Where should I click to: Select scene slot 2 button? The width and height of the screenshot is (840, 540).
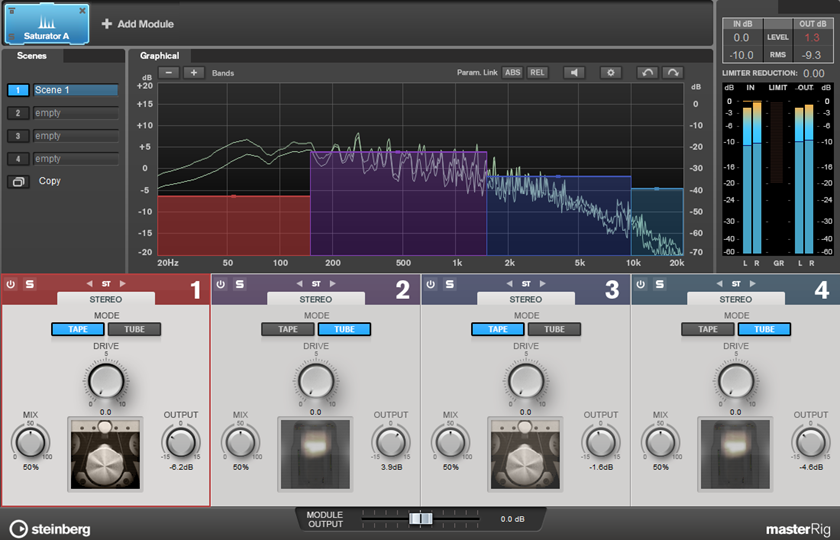(x=18, y=113)
